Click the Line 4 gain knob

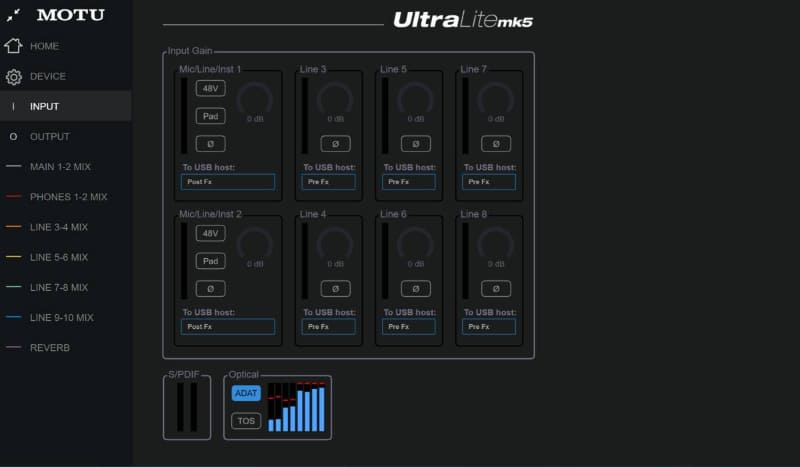tap(335, 244)
